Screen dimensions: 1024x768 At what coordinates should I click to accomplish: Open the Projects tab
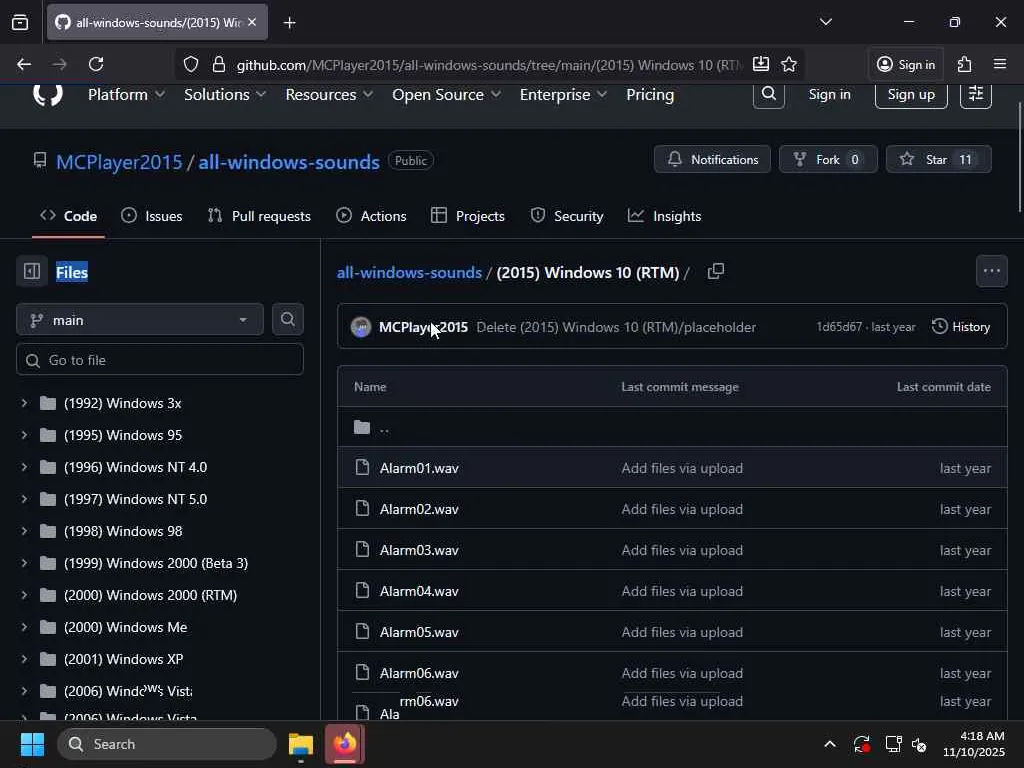pos(468,216)
